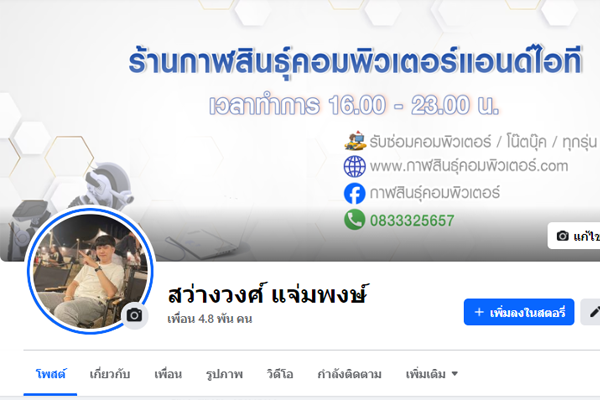Click the globe website icon on cover
The image size is (600, 400).
click(x=354, y=167)
